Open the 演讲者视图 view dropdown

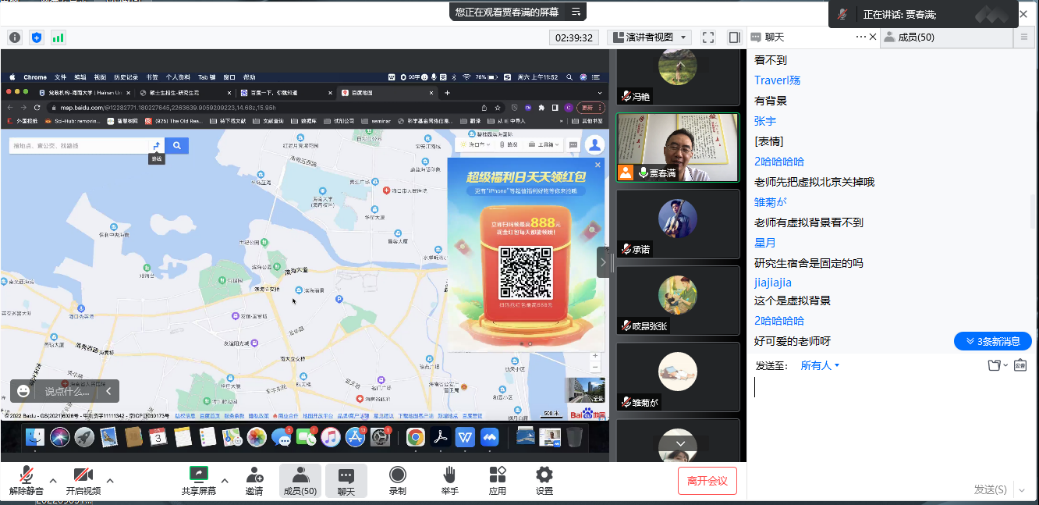coord(650,37)
